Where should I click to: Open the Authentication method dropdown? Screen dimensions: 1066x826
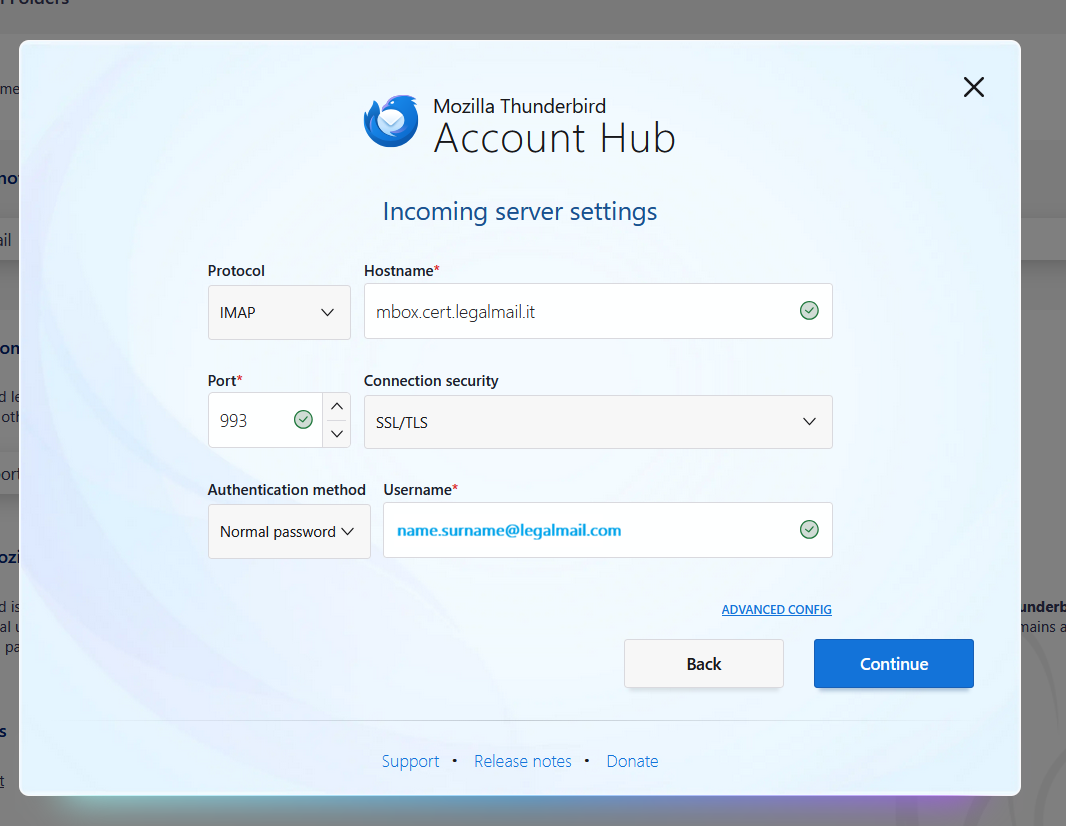[288, 532]
